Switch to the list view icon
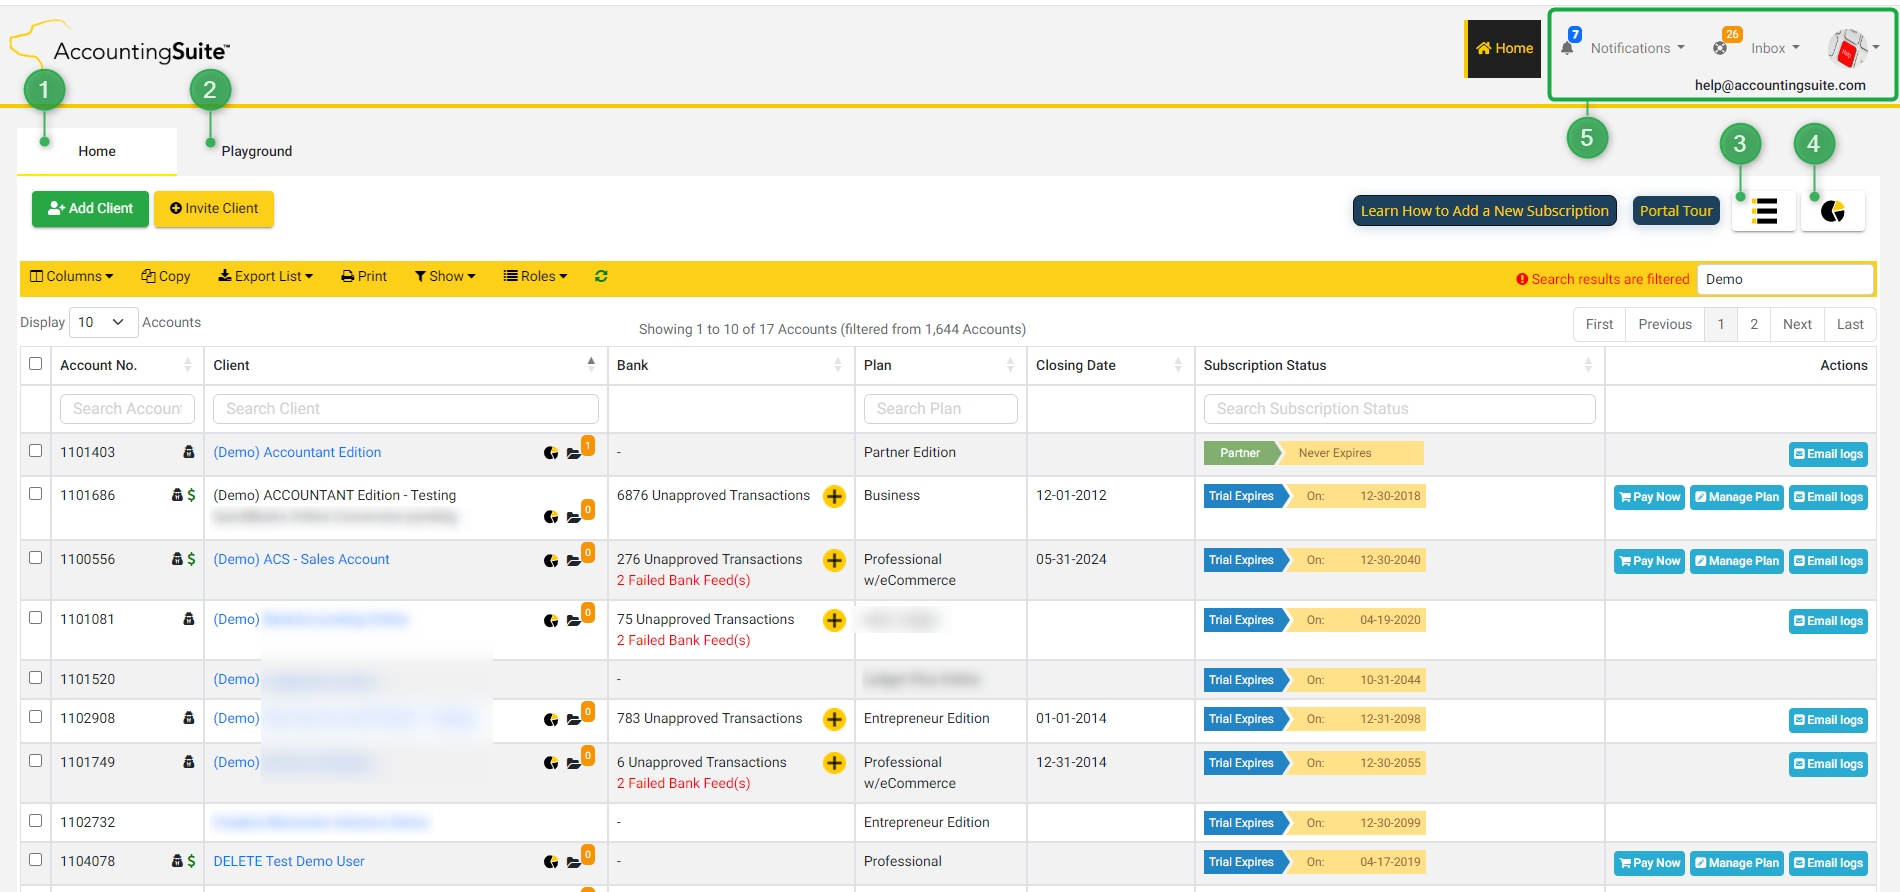 click(x=1765, y=211)
